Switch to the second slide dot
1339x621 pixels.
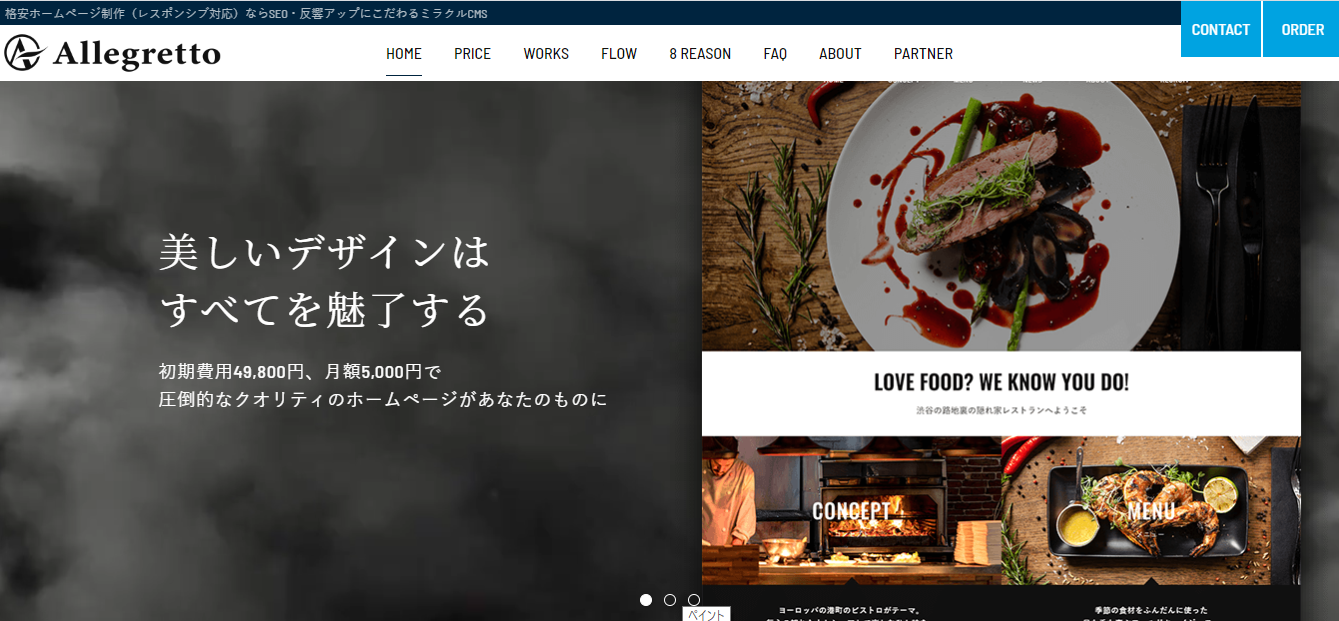coord(670,600)
